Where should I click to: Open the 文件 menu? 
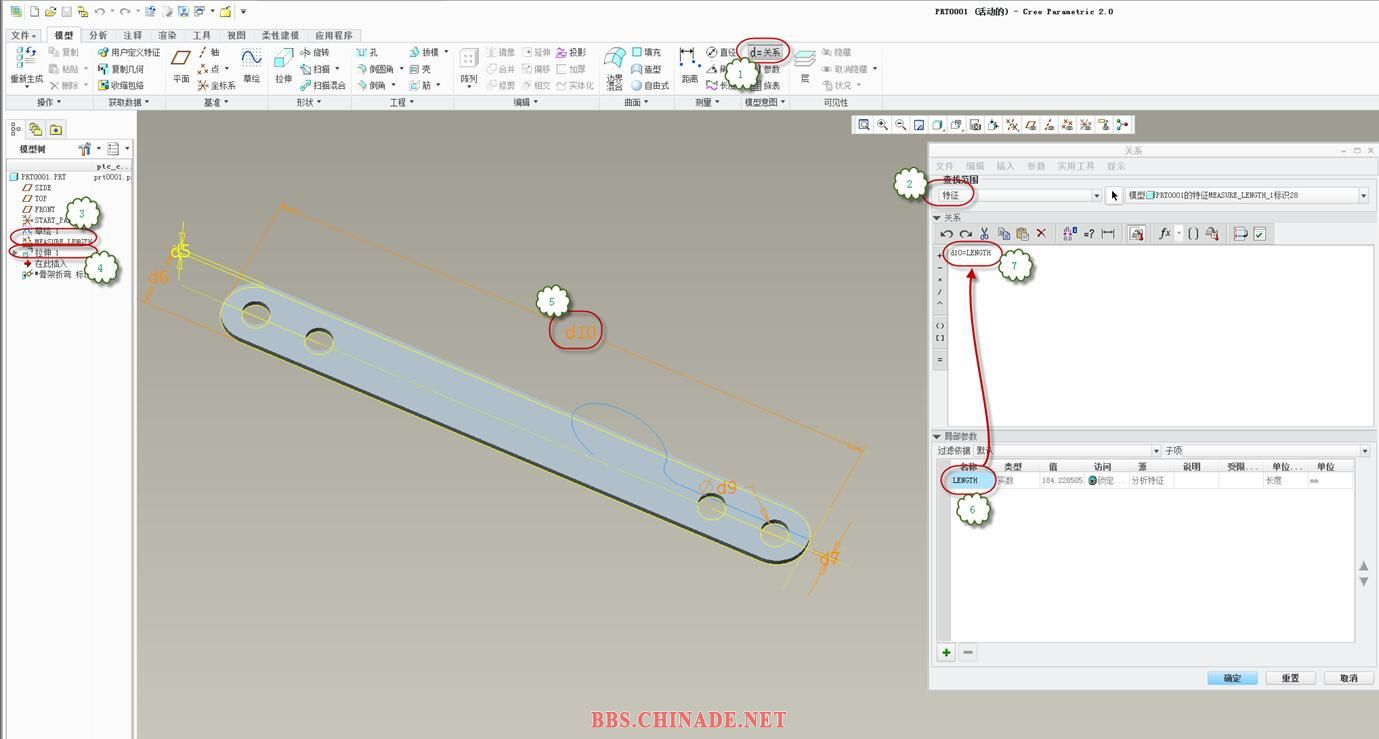(x=22, y=35)
